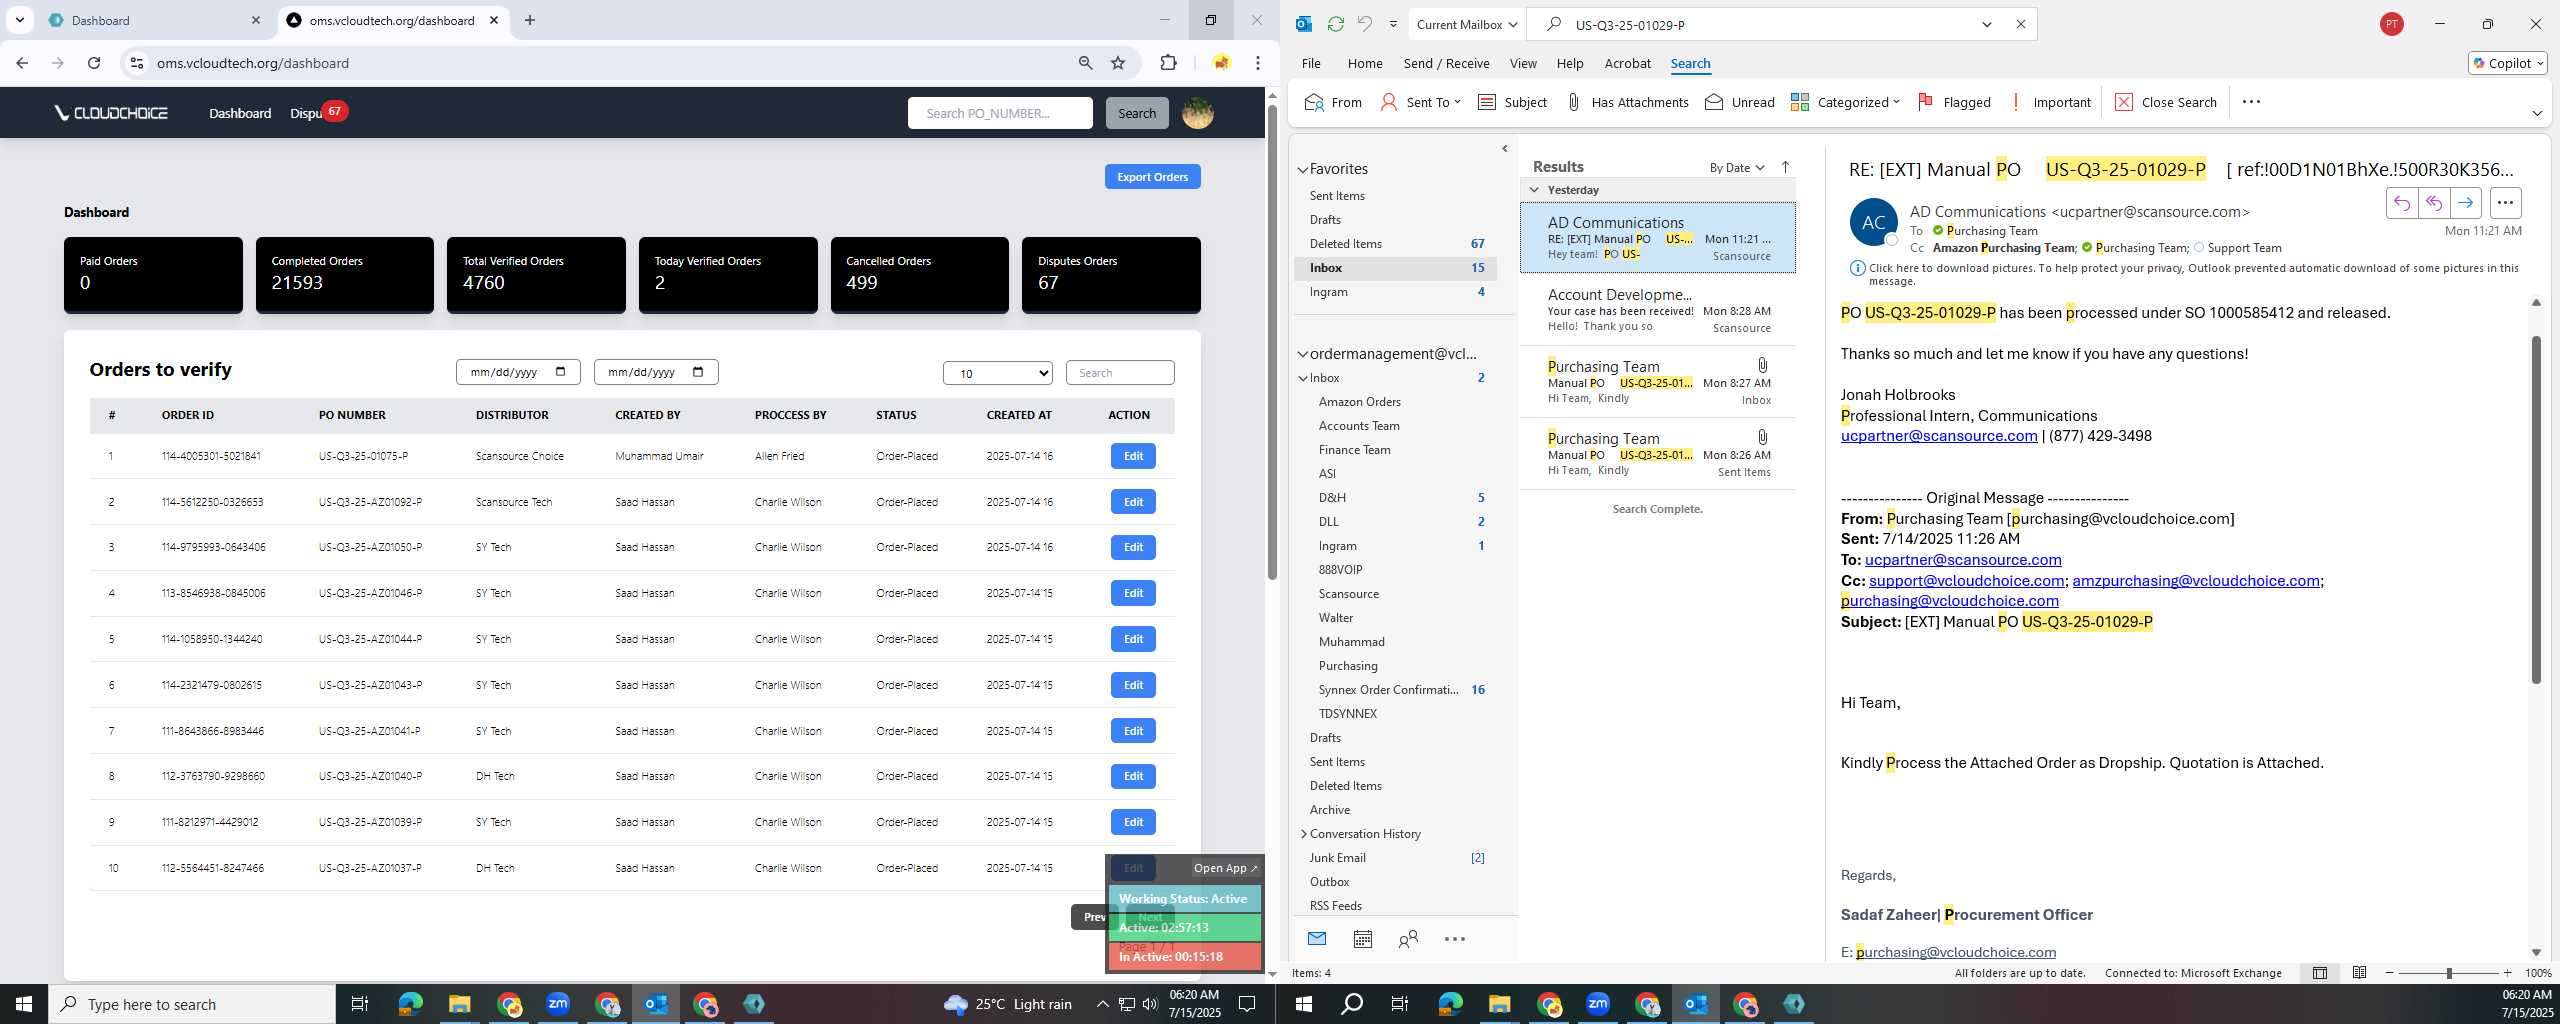Viewport: 2560px width, 1024px height.
Task: Switch to the Home ribbon tab
Action: 1365,63
